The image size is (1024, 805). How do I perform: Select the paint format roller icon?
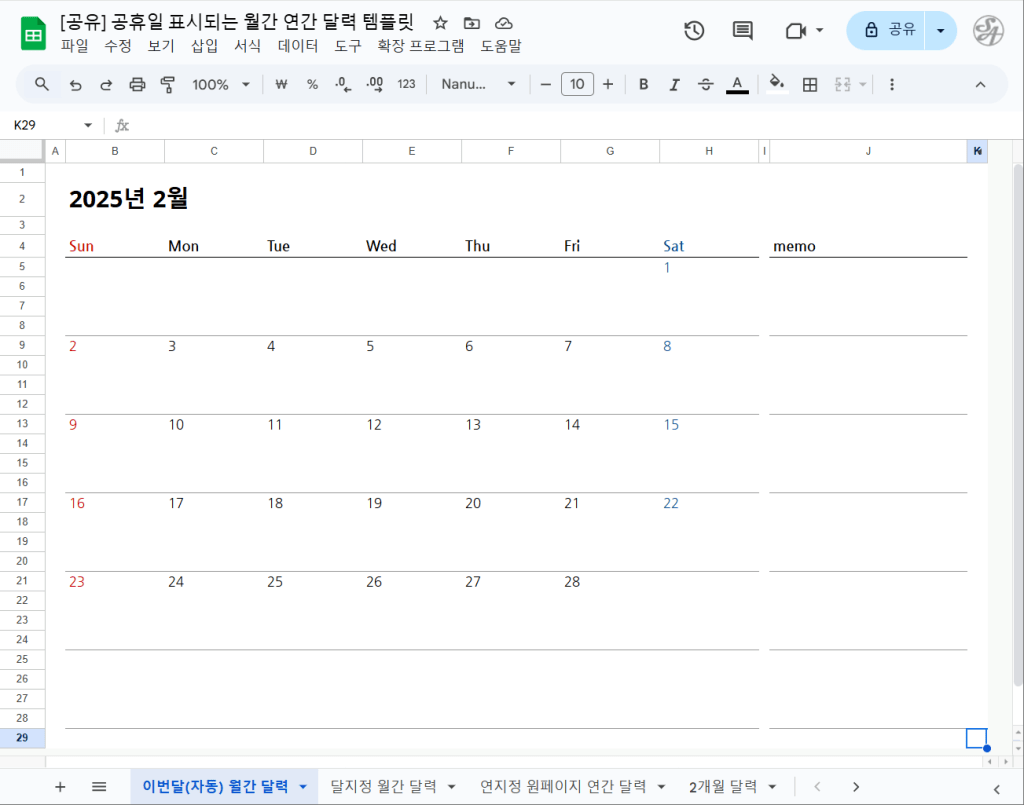click(x=168, y=85)
